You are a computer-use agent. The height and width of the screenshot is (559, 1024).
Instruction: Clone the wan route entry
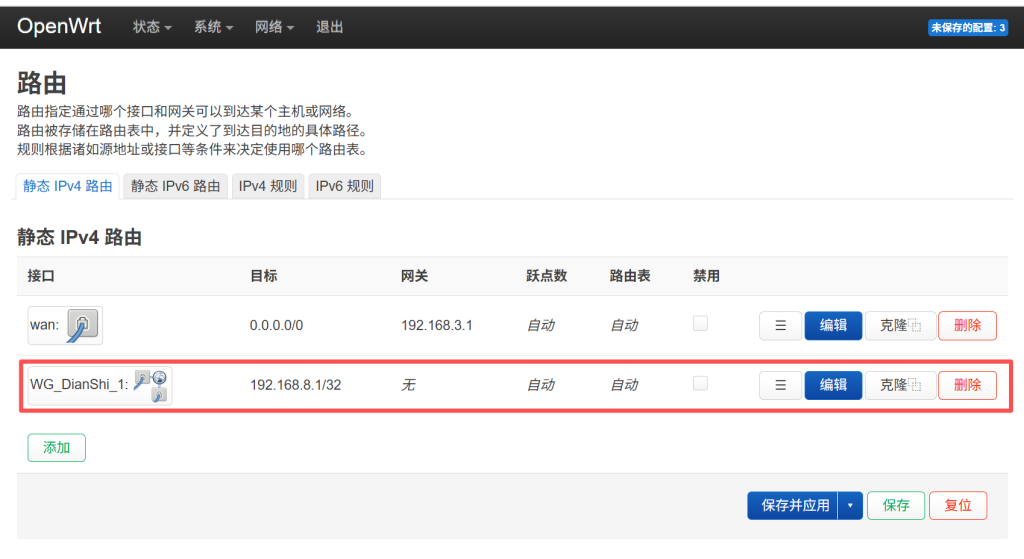coord(900,325)
